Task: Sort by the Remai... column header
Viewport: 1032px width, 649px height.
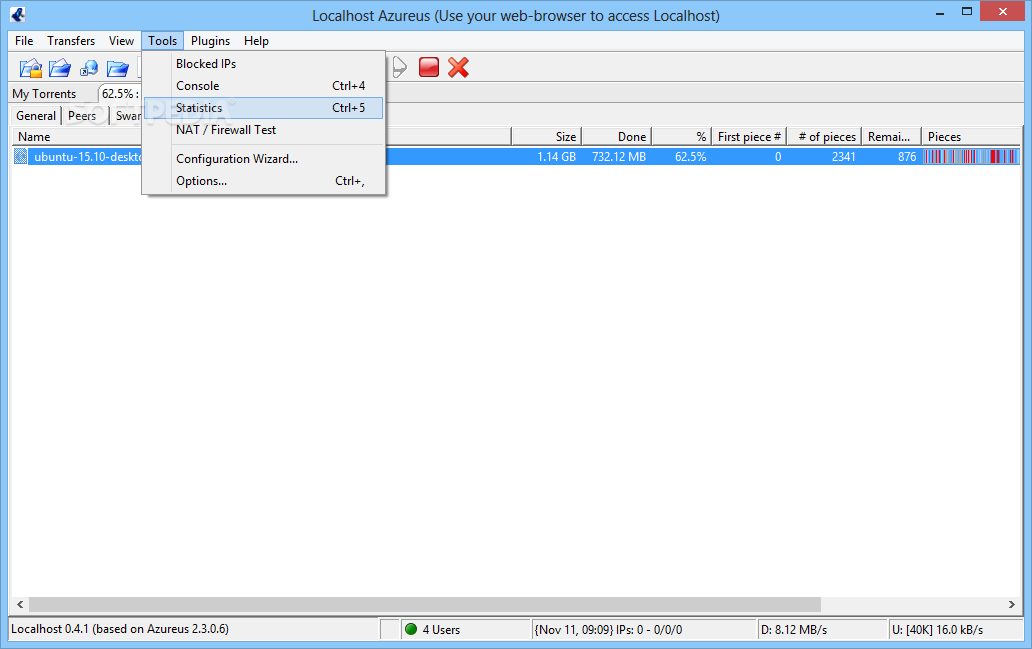Action: pos(891,137)
